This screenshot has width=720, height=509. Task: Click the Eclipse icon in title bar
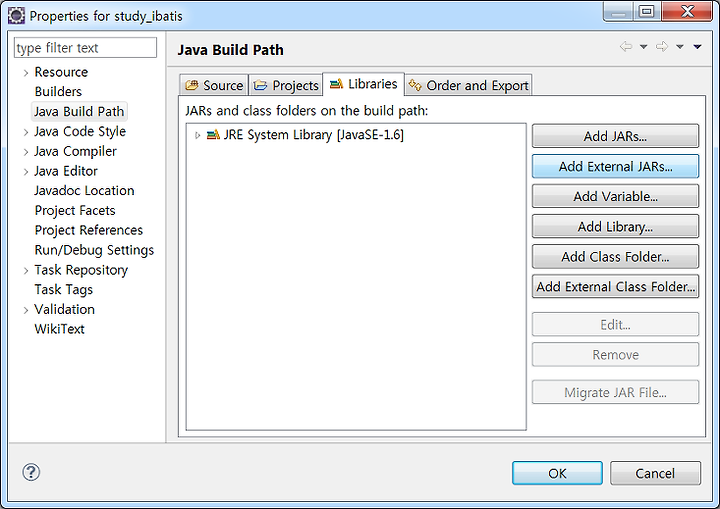click(x=16, y=16)
